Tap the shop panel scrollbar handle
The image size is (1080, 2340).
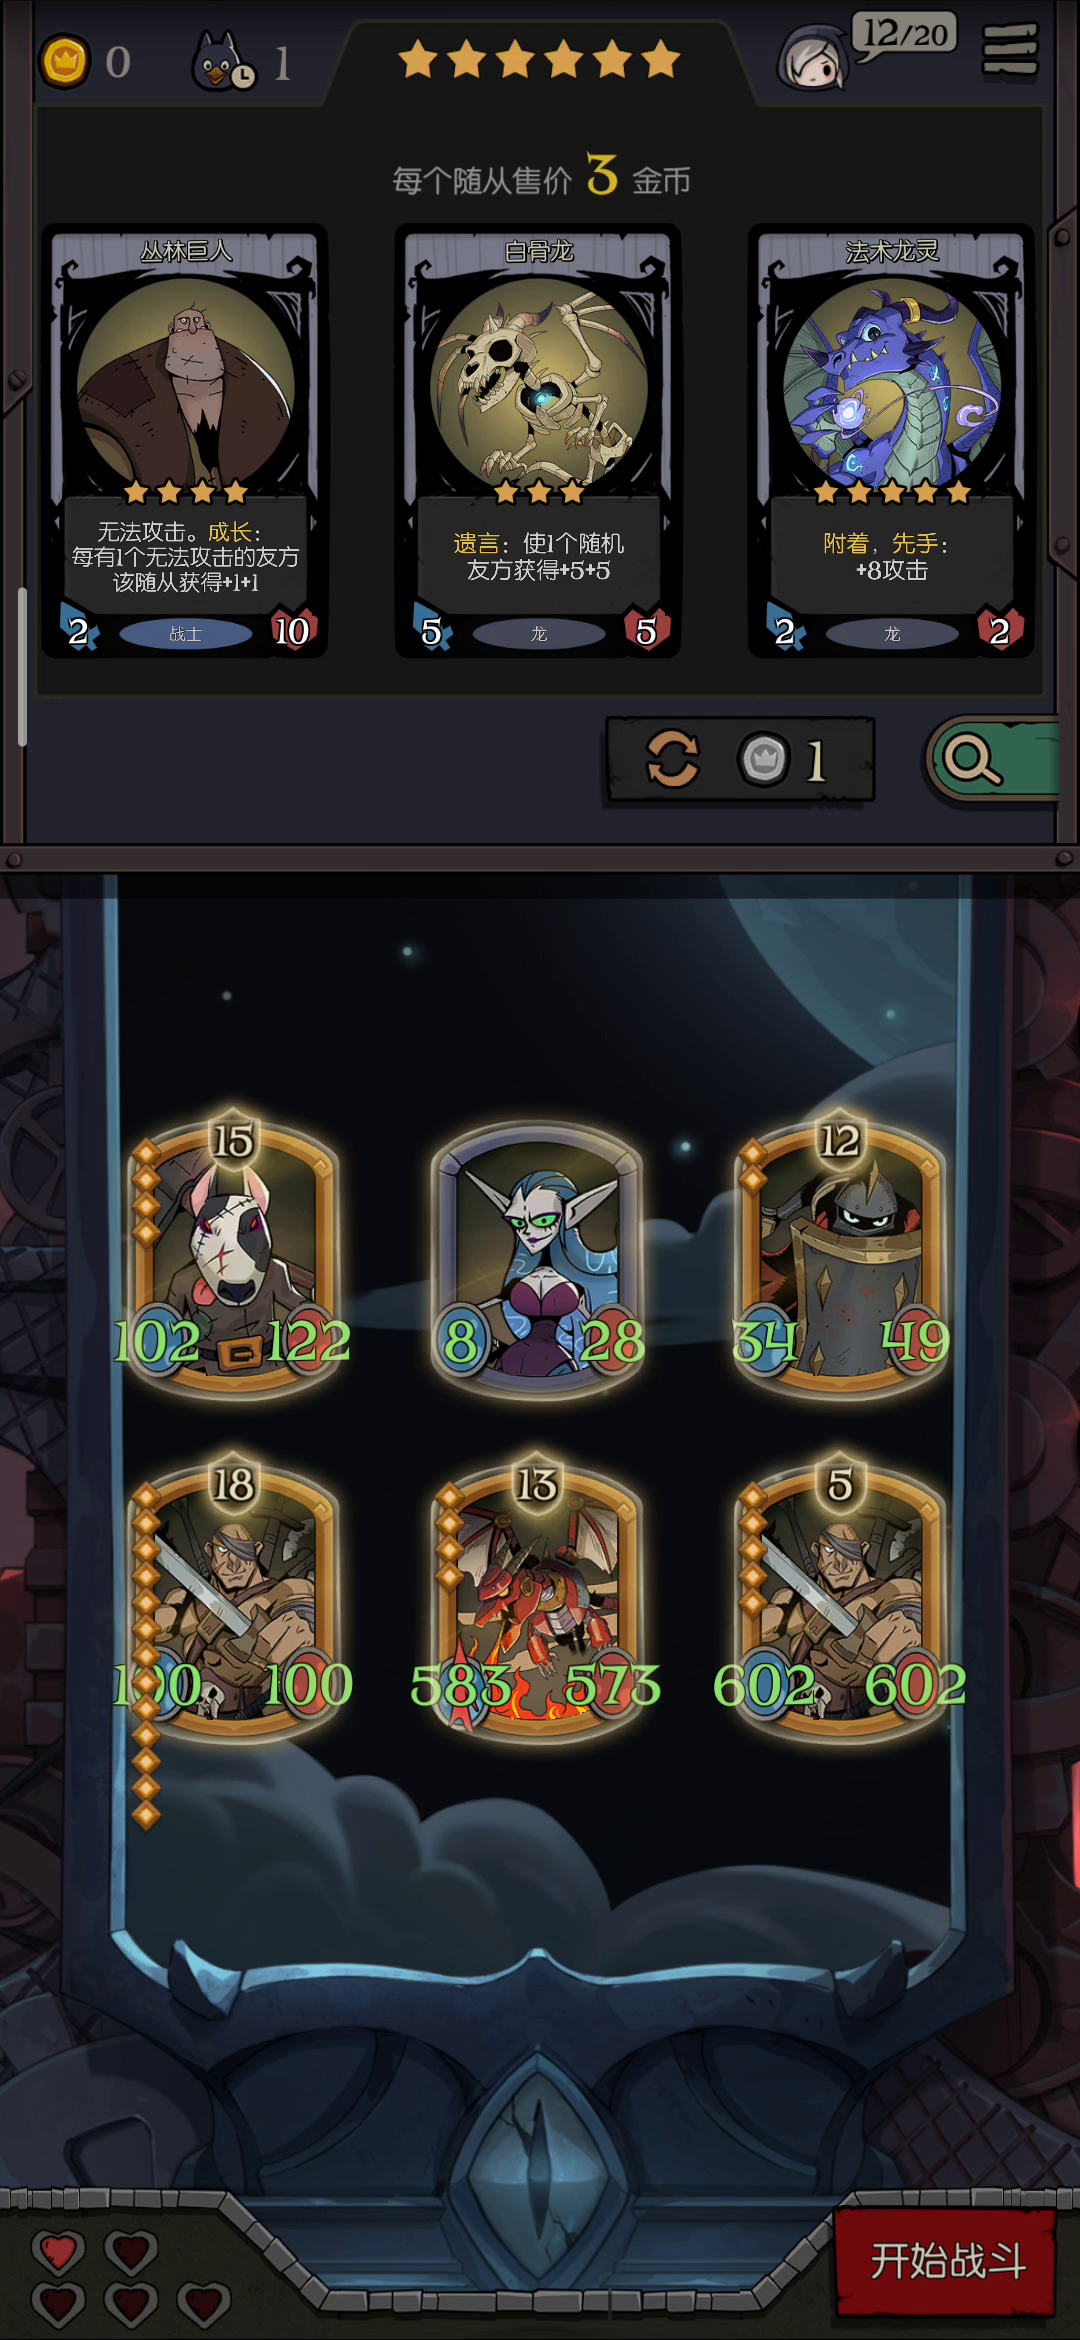coord(21,667)
